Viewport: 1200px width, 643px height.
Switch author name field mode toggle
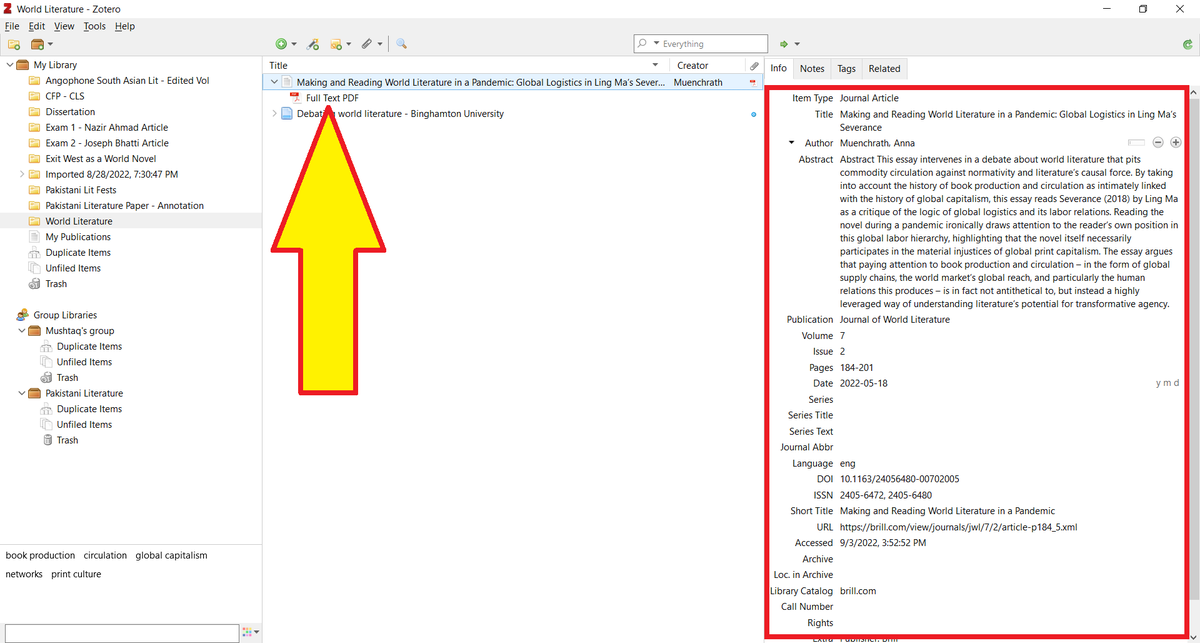1137,143
